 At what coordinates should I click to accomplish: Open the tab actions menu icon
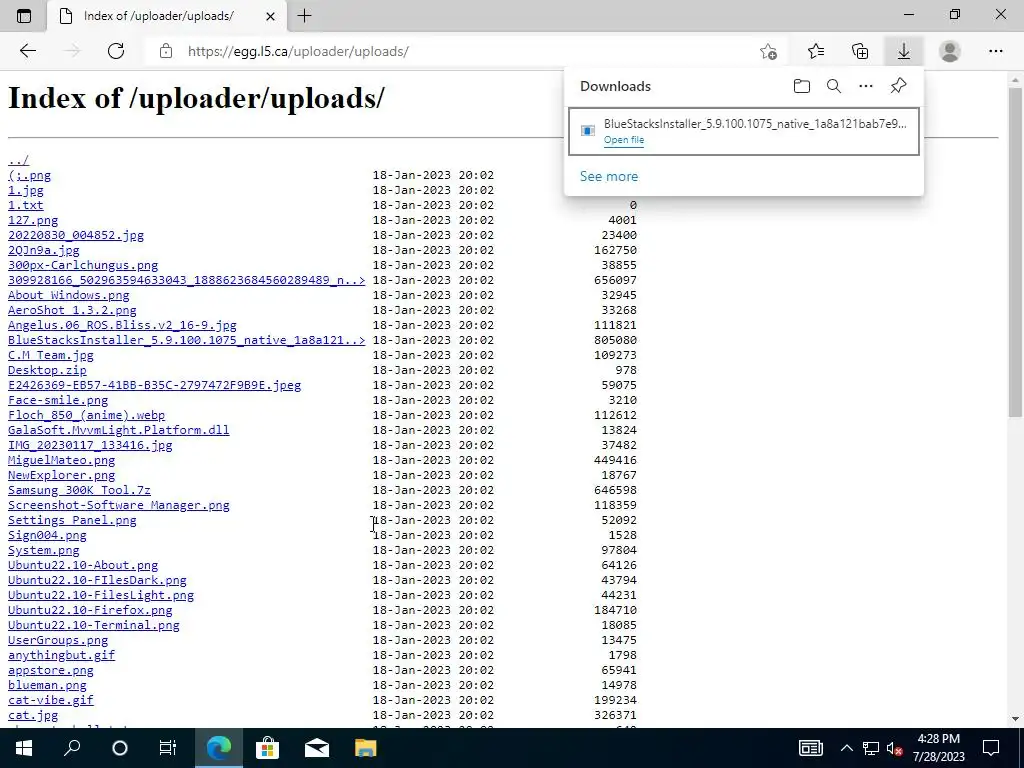24,16
